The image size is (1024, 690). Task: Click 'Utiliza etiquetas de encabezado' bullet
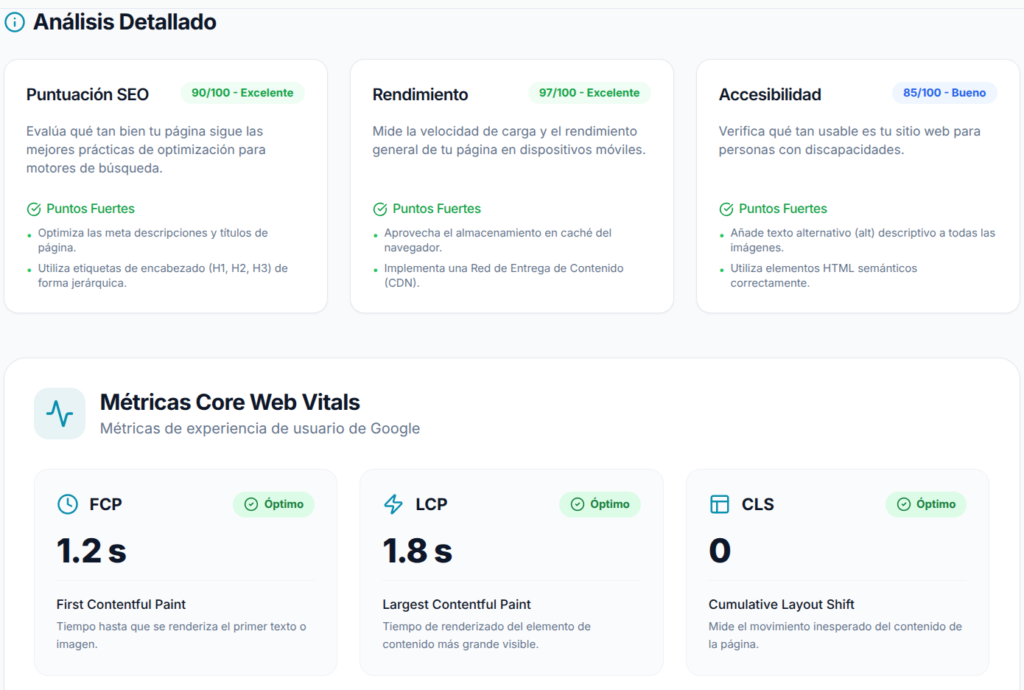pos(163,275)
